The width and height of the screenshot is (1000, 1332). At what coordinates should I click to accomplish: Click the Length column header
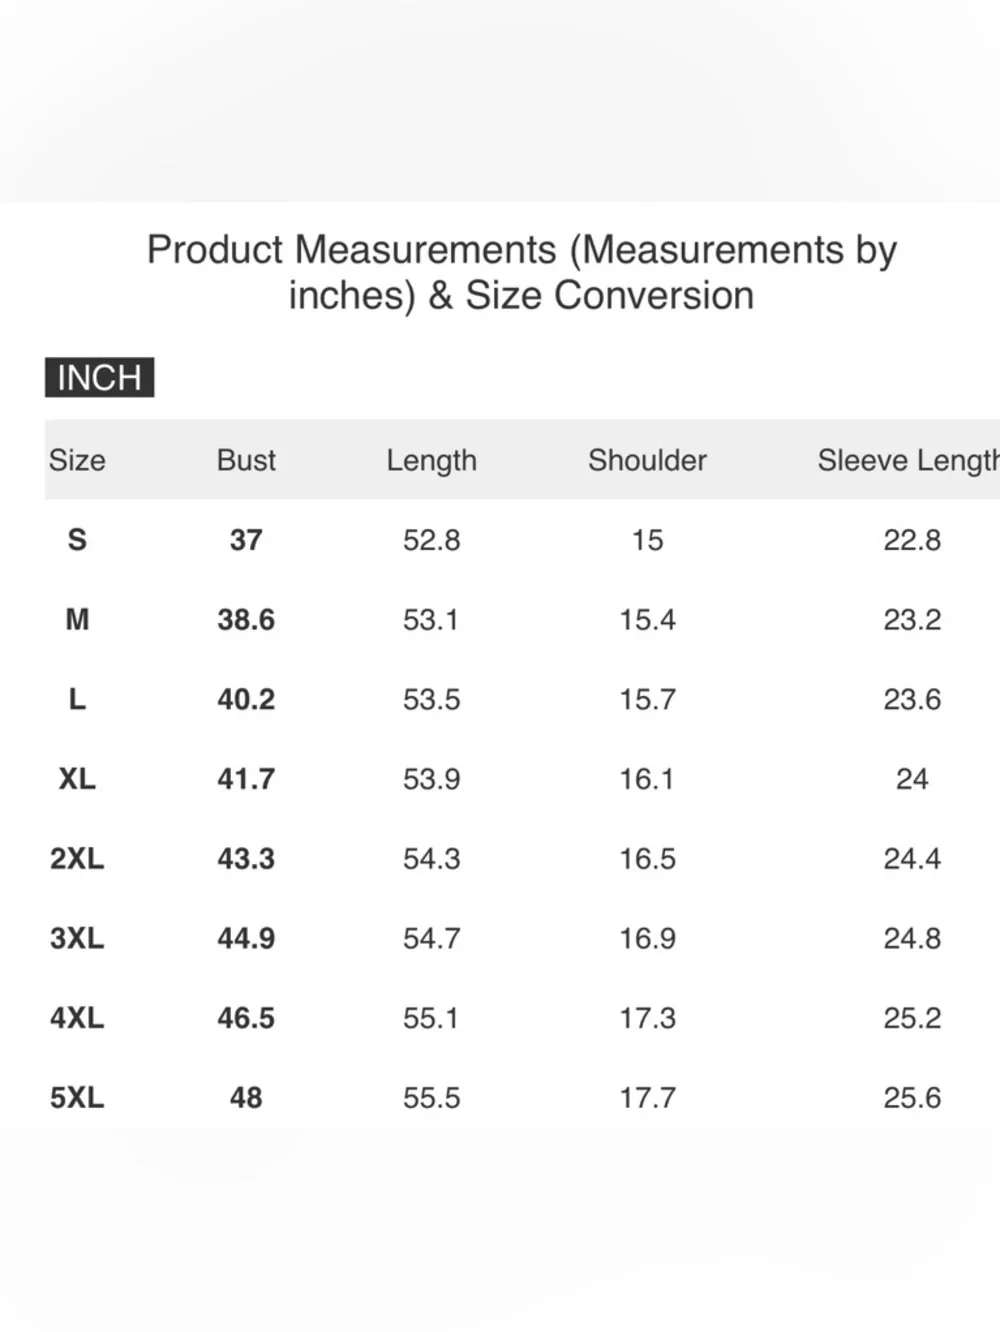[x=431, y=460]
